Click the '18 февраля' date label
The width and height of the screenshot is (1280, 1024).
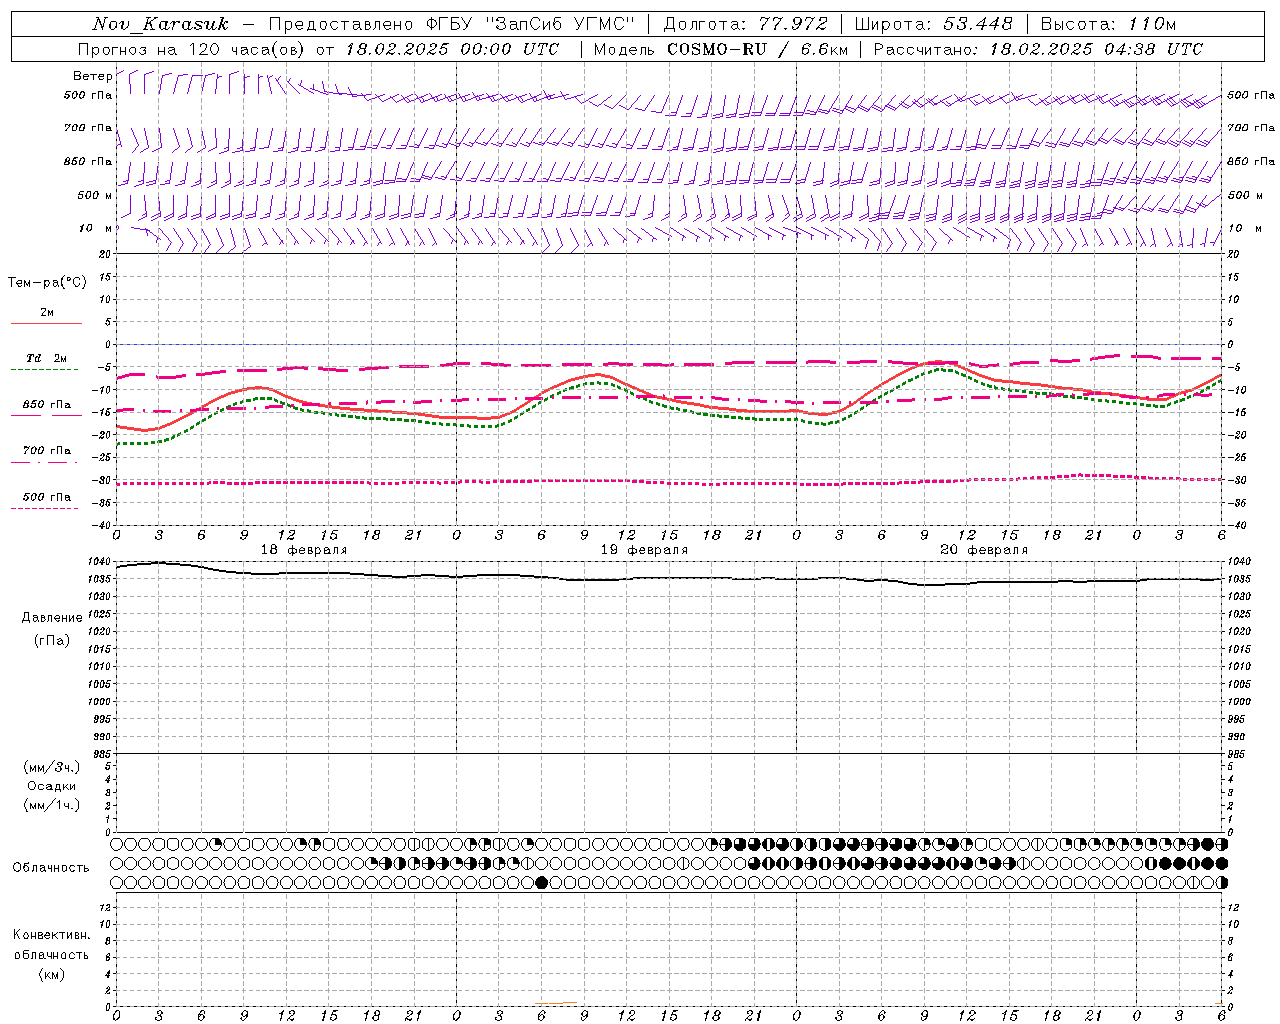tap(304, 550)
